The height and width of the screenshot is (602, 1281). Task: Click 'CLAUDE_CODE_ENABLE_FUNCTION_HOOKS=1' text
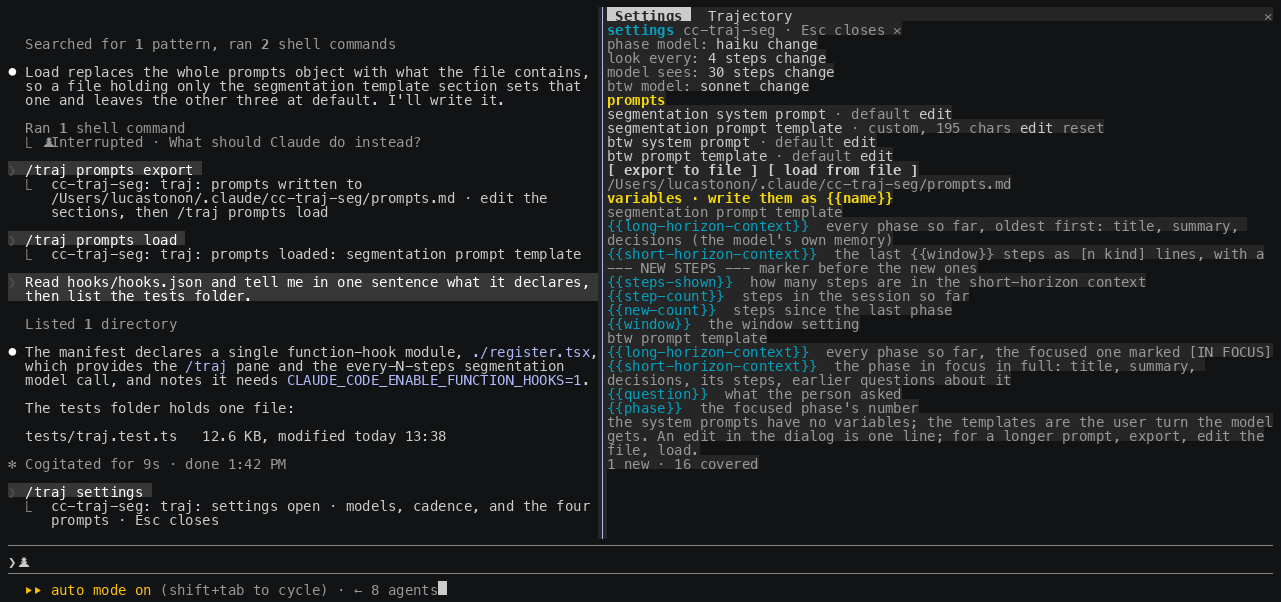(x=434, y=380)
